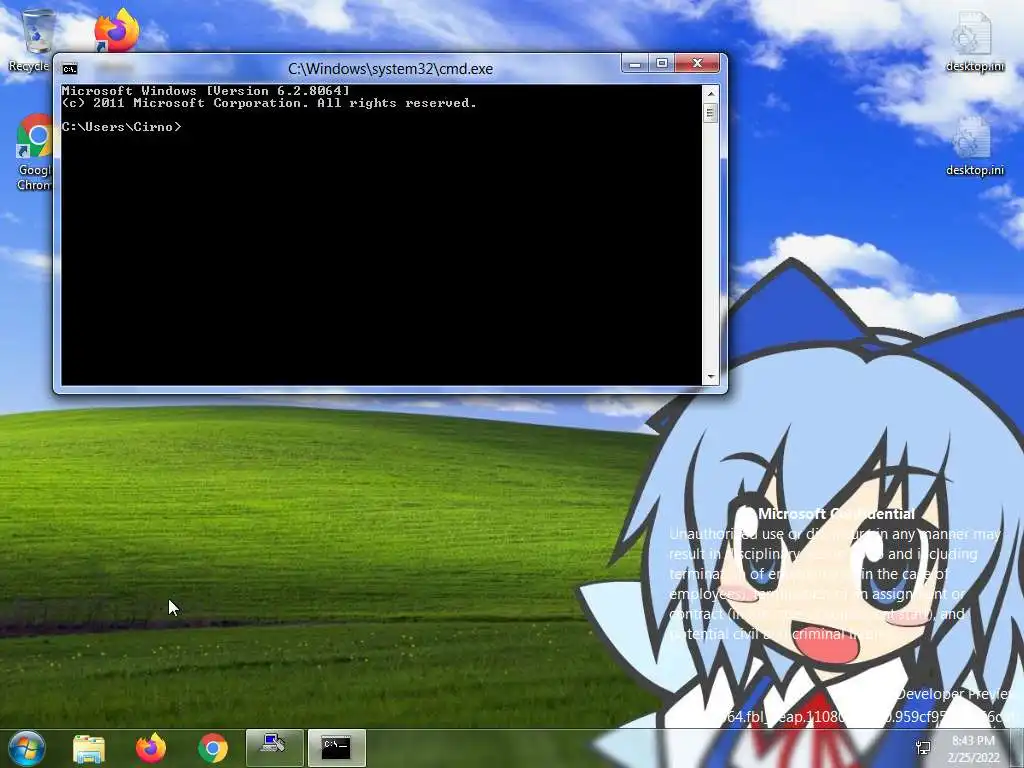Open the Google Chrome desktop shortcut

pos(35,152)
